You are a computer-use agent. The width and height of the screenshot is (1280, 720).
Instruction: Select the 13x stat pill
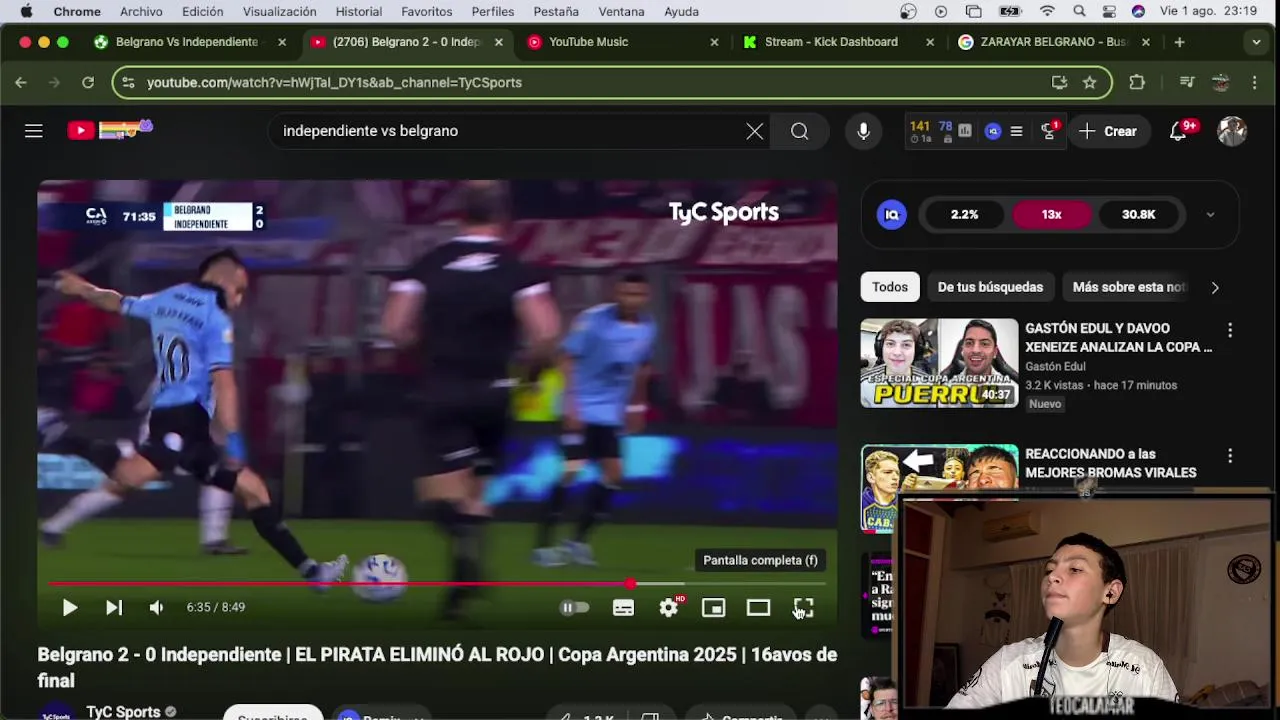tap(1051, 214)
